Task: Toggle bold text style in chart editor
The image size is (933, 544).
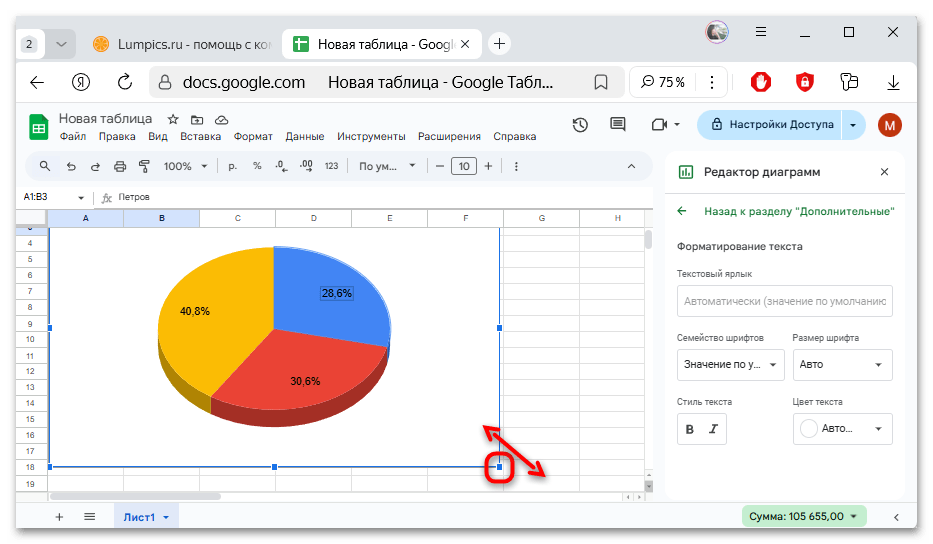Action: pos(689,429)
